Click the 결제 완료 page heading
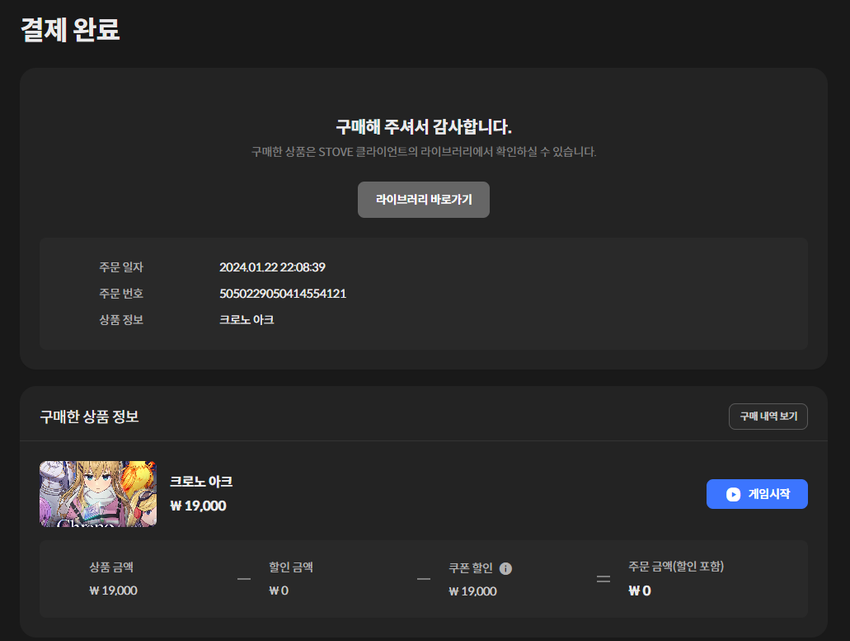Screen dimensions: 850x641 [x=70, y=30]
